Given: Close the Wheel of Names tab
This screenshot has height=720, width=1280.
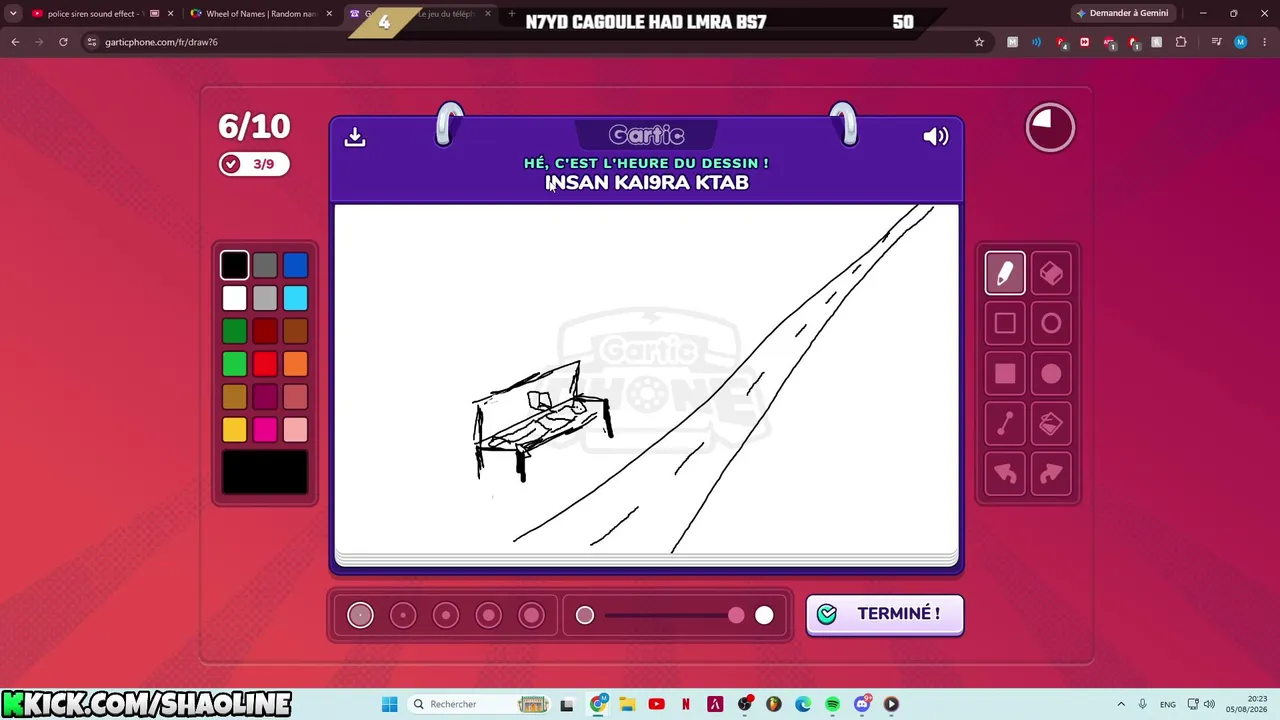Looking at the screenshot, I should click(x=329, y=14).
